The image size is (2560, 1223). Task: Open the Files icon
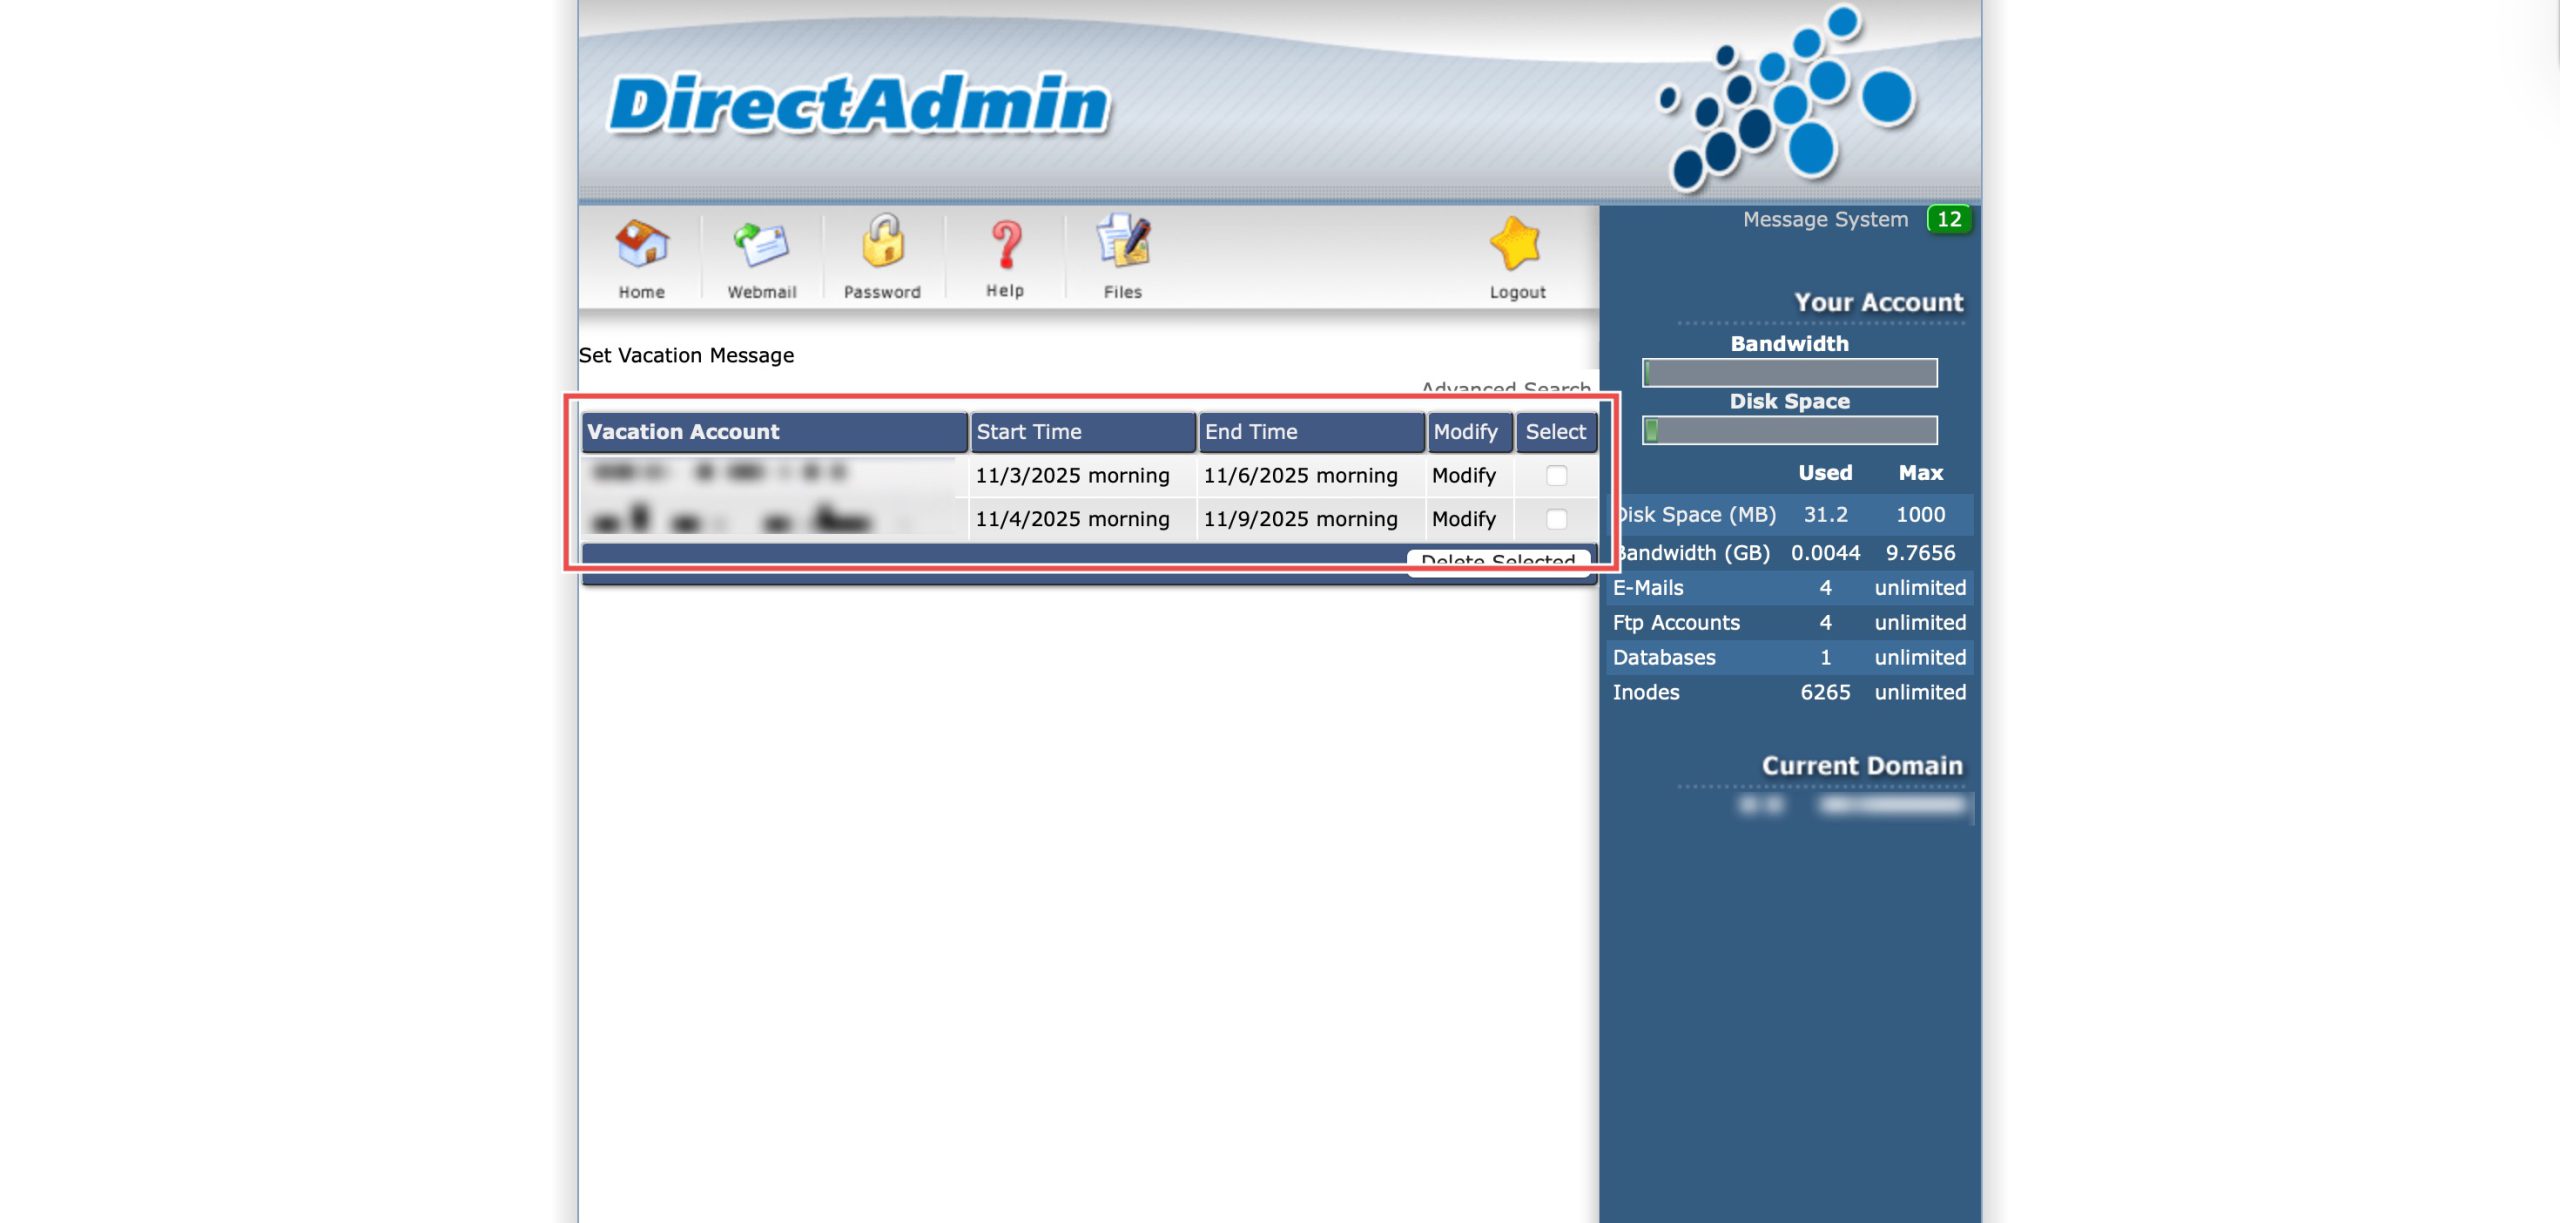[x=1123, y=243]
